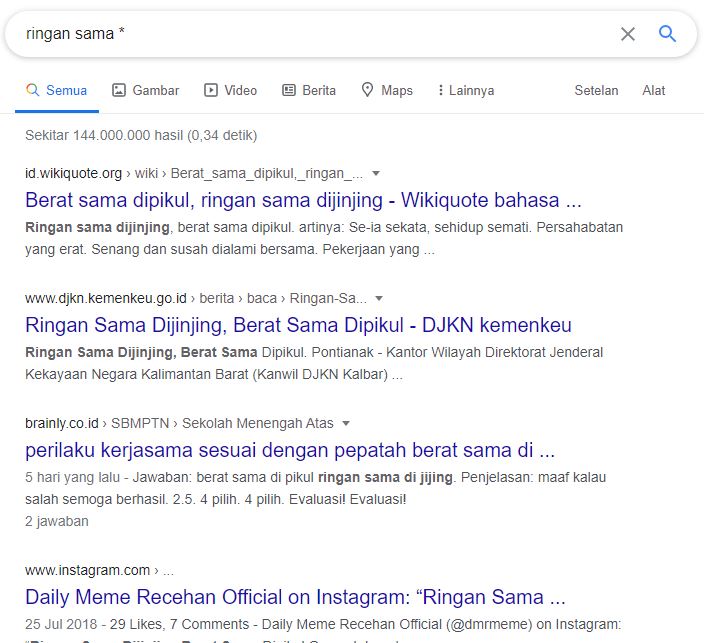Open the Wikiquote result Berat sama dipikul
704x643 pixels.
pyautogui.click(x=303, y=200)
